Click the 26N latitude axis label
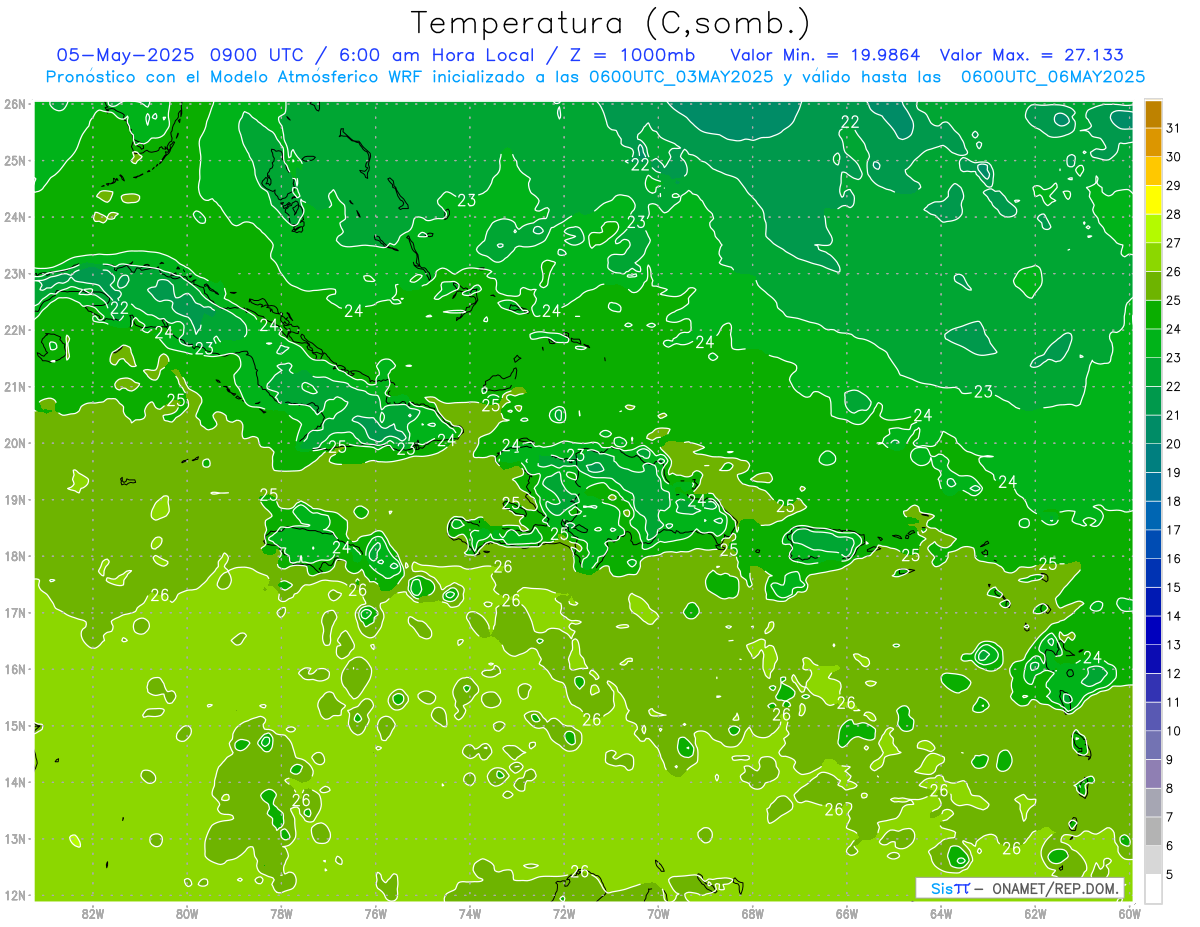This screenshot has height=927, width=1200. click(x=15, y=104)
